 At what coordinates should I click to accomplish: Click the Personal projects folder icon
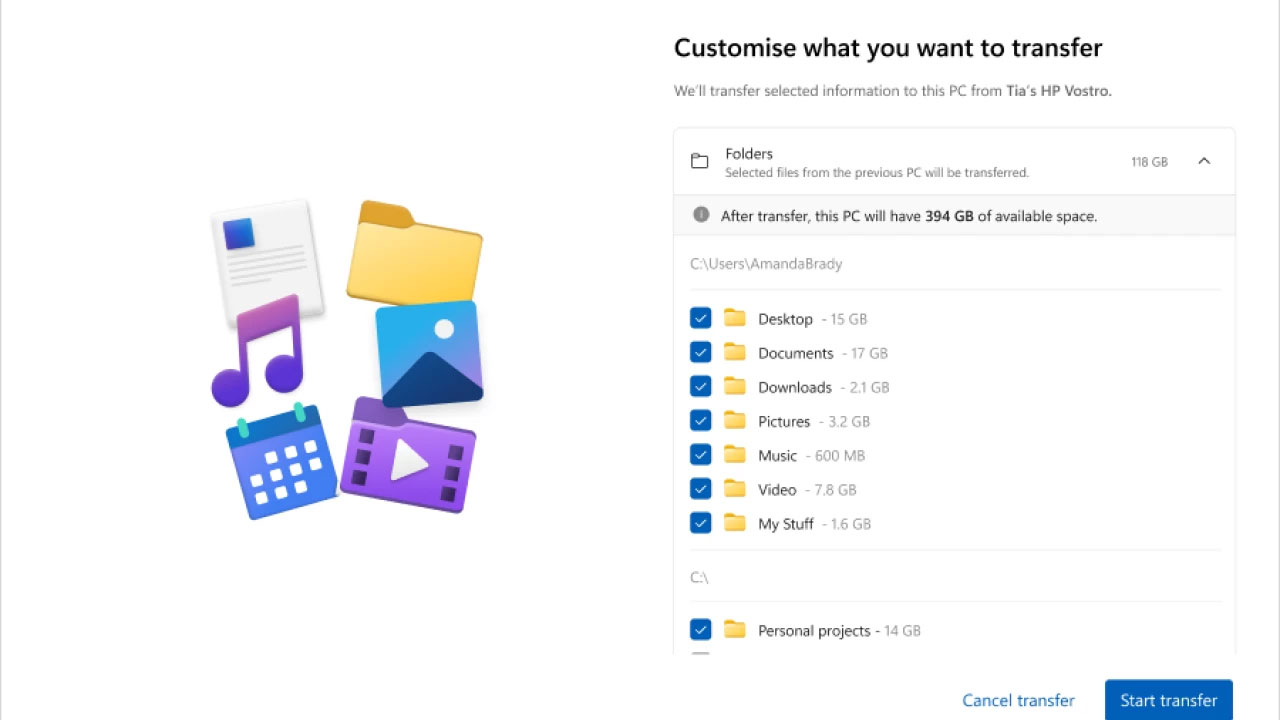(x=735, y=629)
